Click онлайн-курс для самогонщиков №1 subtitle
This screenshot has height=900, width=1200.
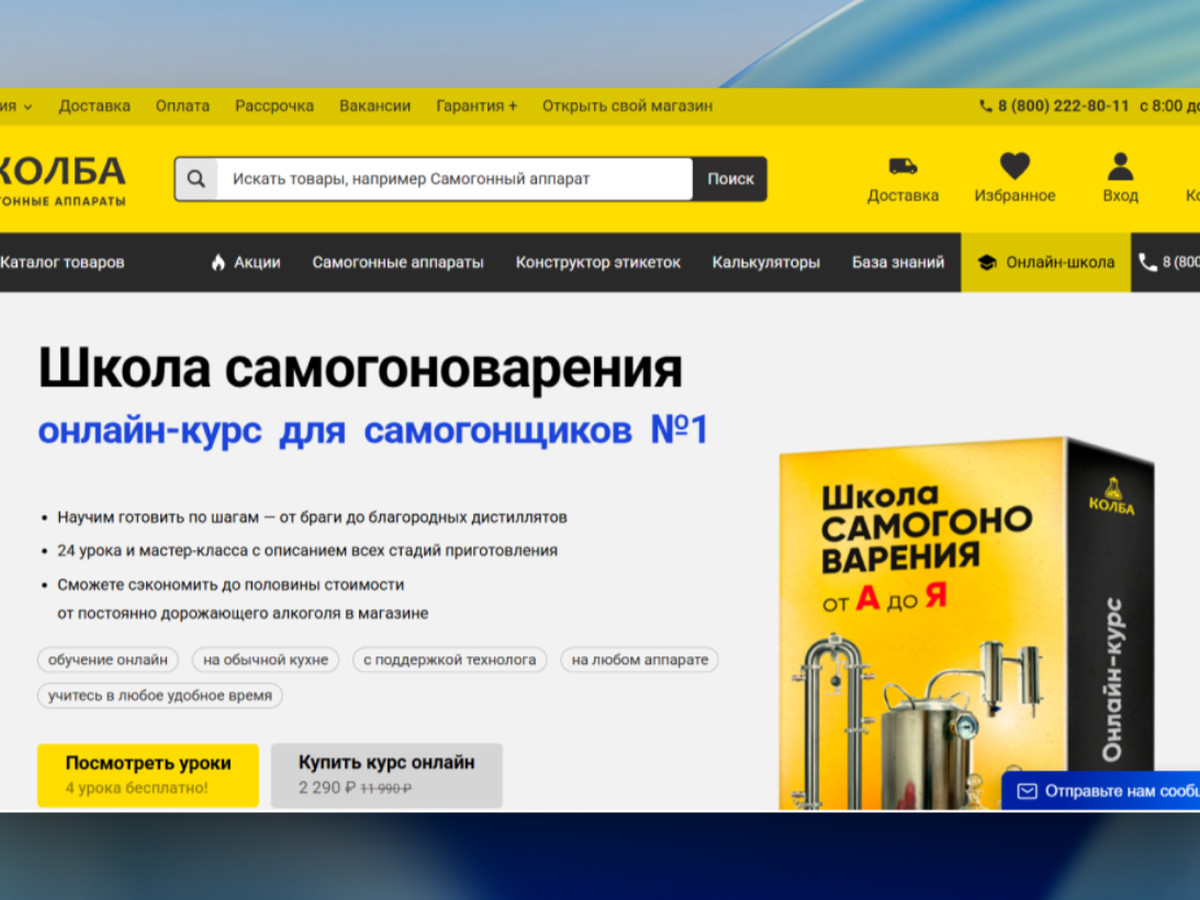tap(373, 430)
